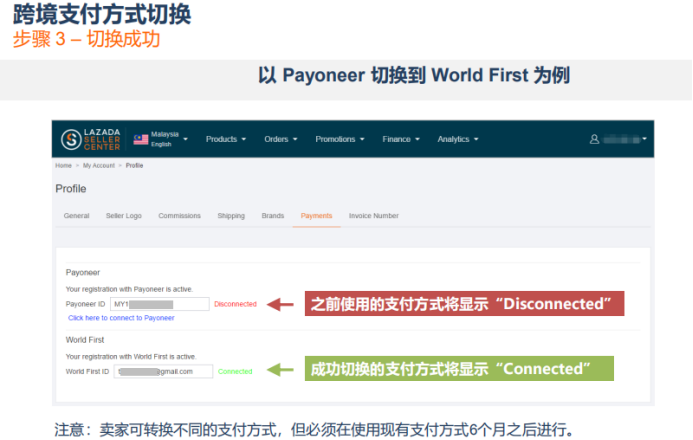The width and height of the screenshot is (693, 440).
Task: Focus the World First ID email field
Action: tap(162, 371)
